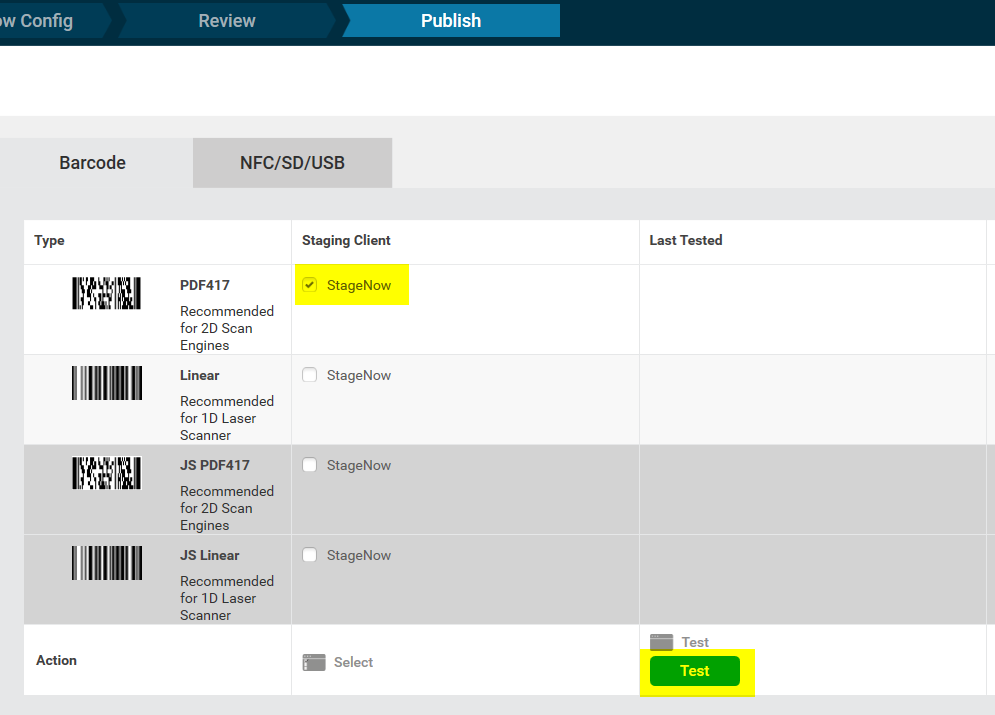Click the JS PDF417 barcode image
The width and height of the screenshot is (995, 715).
106,473
